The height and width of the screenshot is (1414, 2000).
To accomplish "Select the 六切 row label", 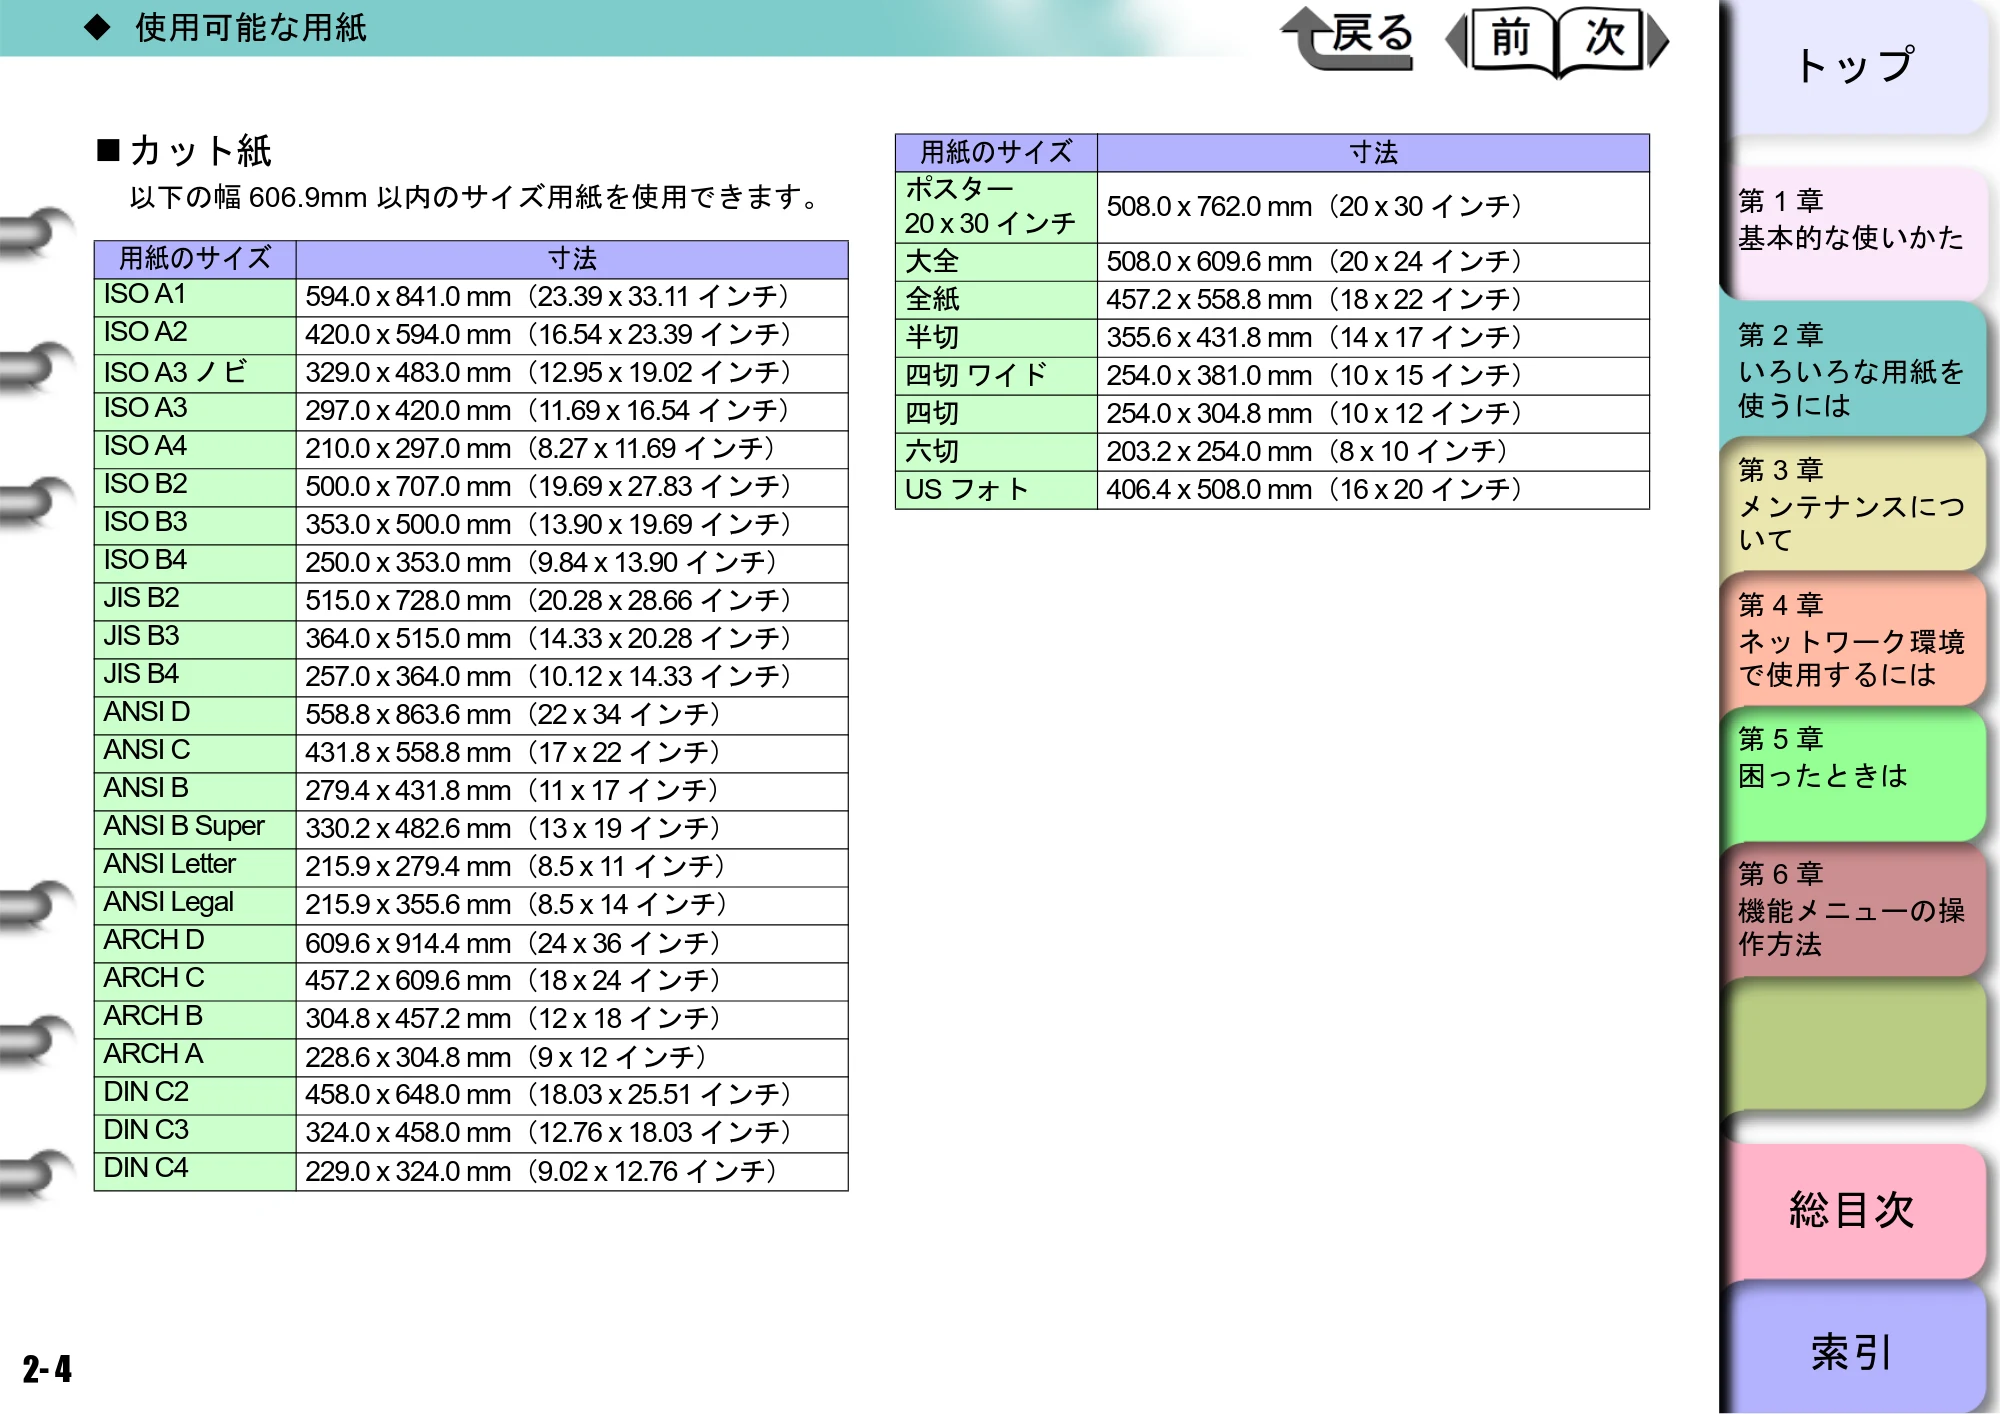I will (996, 452).
